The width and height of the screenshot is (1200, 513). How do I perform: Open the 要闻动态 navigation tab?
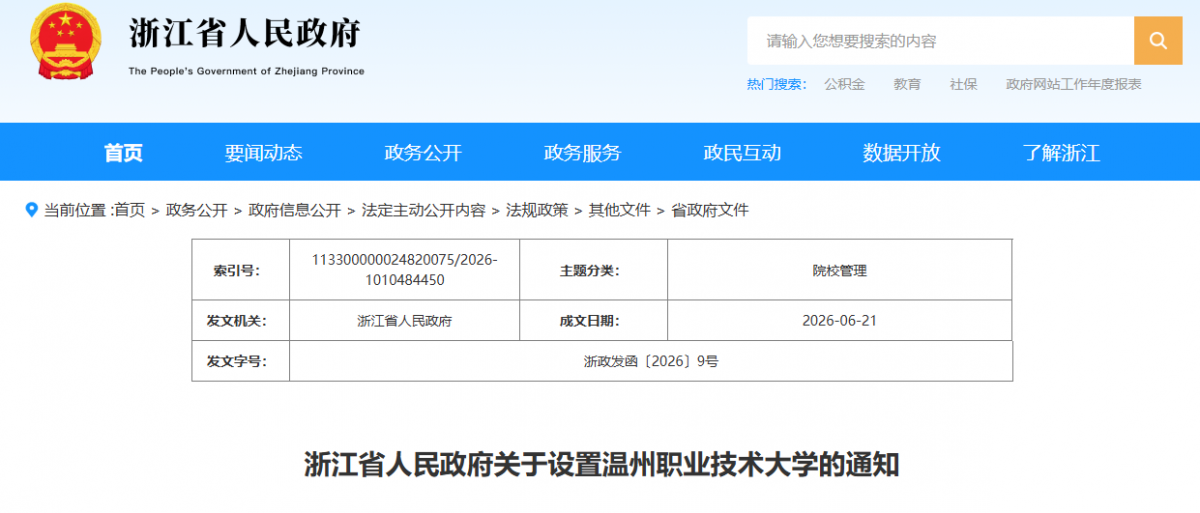(263, 153)
